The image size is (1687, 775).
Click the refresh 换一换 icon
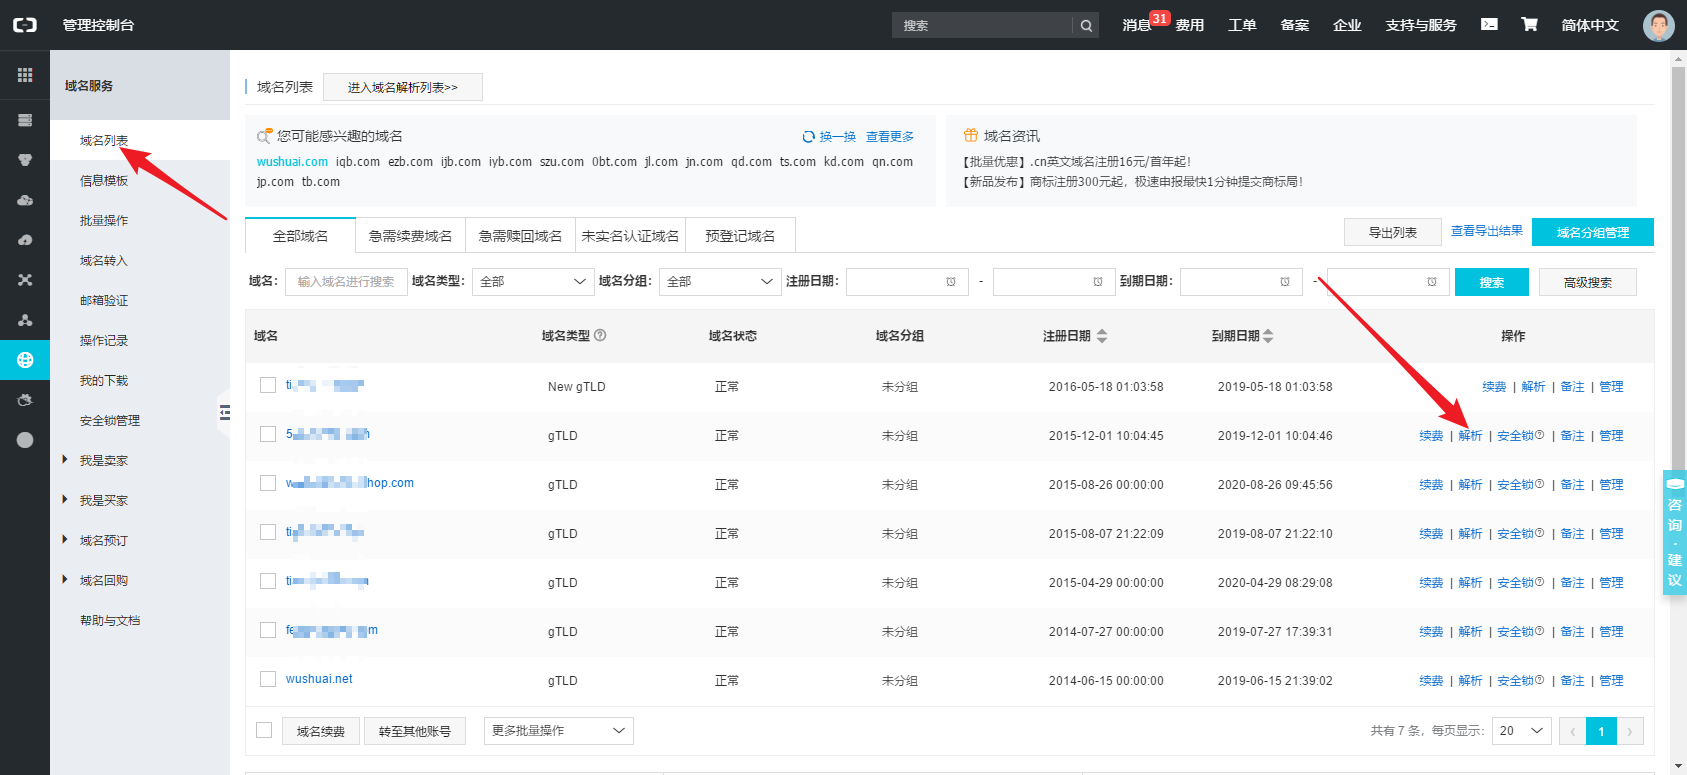pyautogui.click(x=808, y=137)
